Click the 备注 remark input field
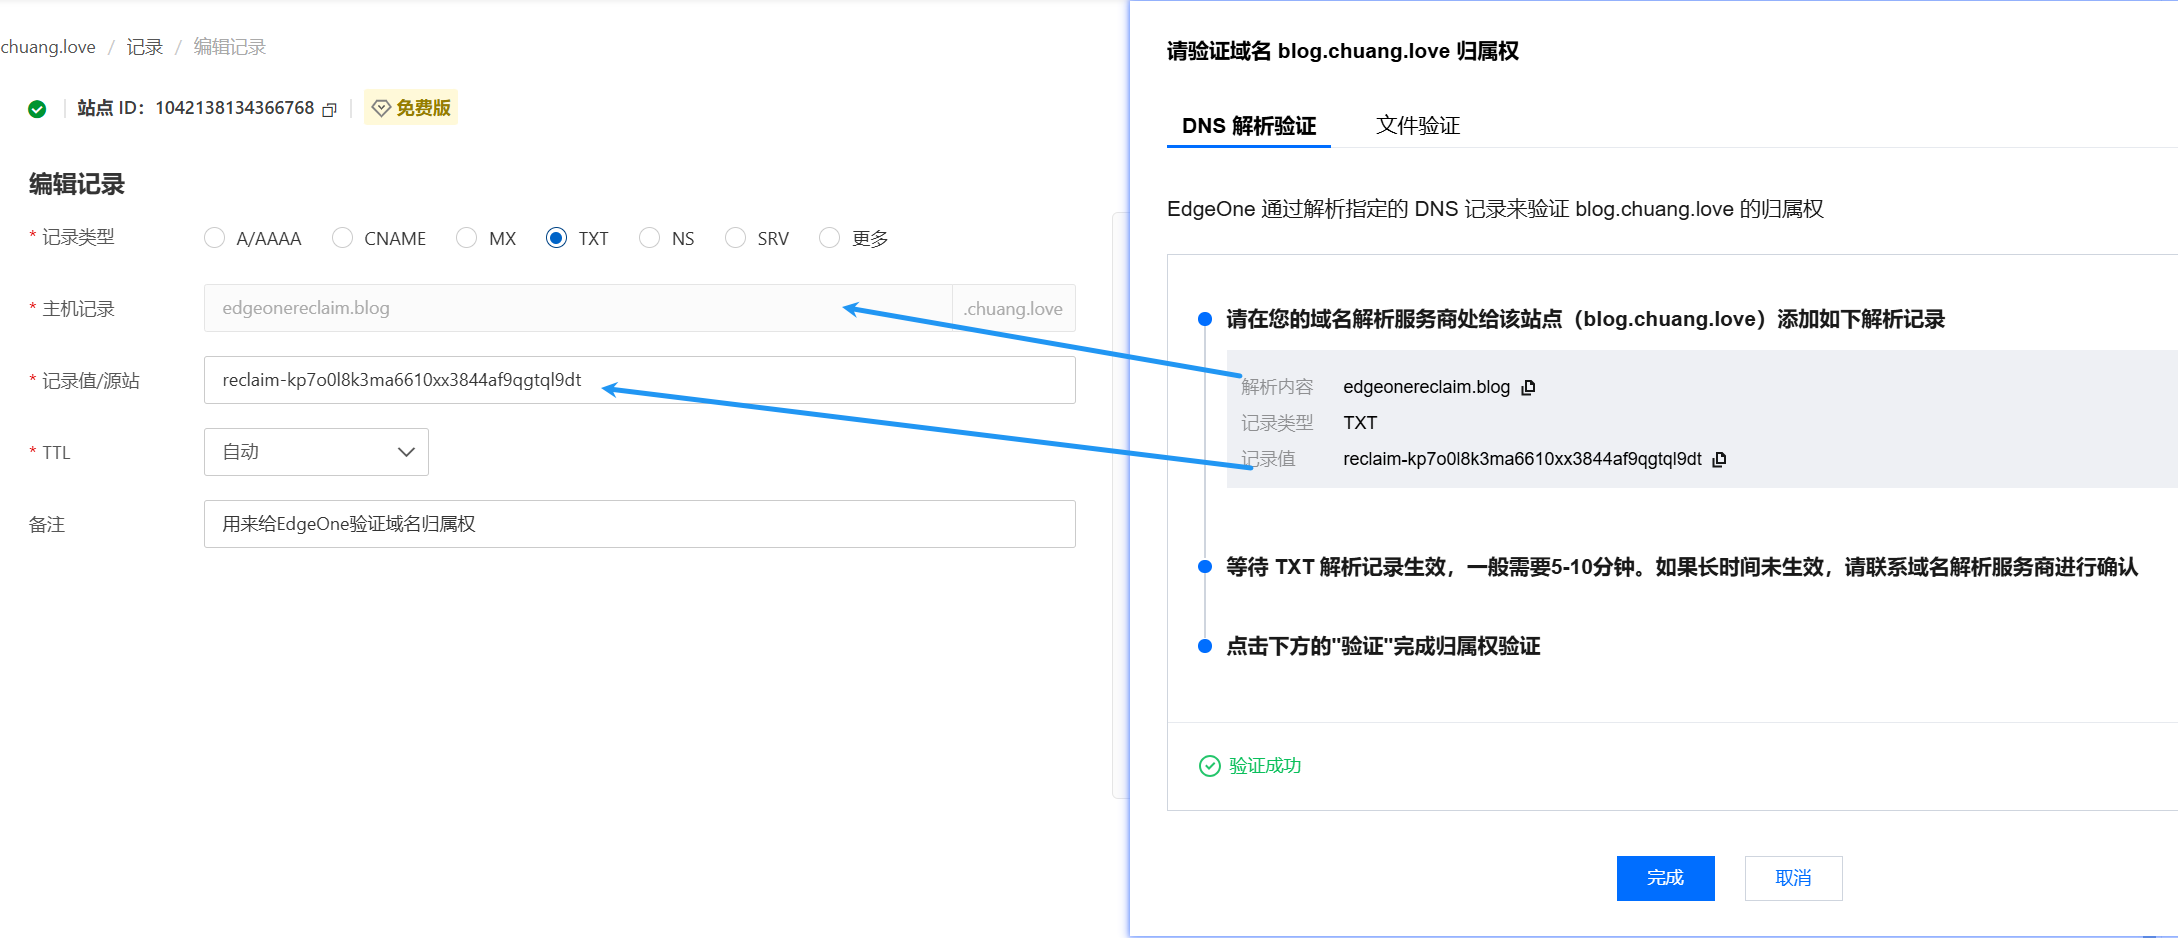Screen dimensions: 2178x938 639,524
